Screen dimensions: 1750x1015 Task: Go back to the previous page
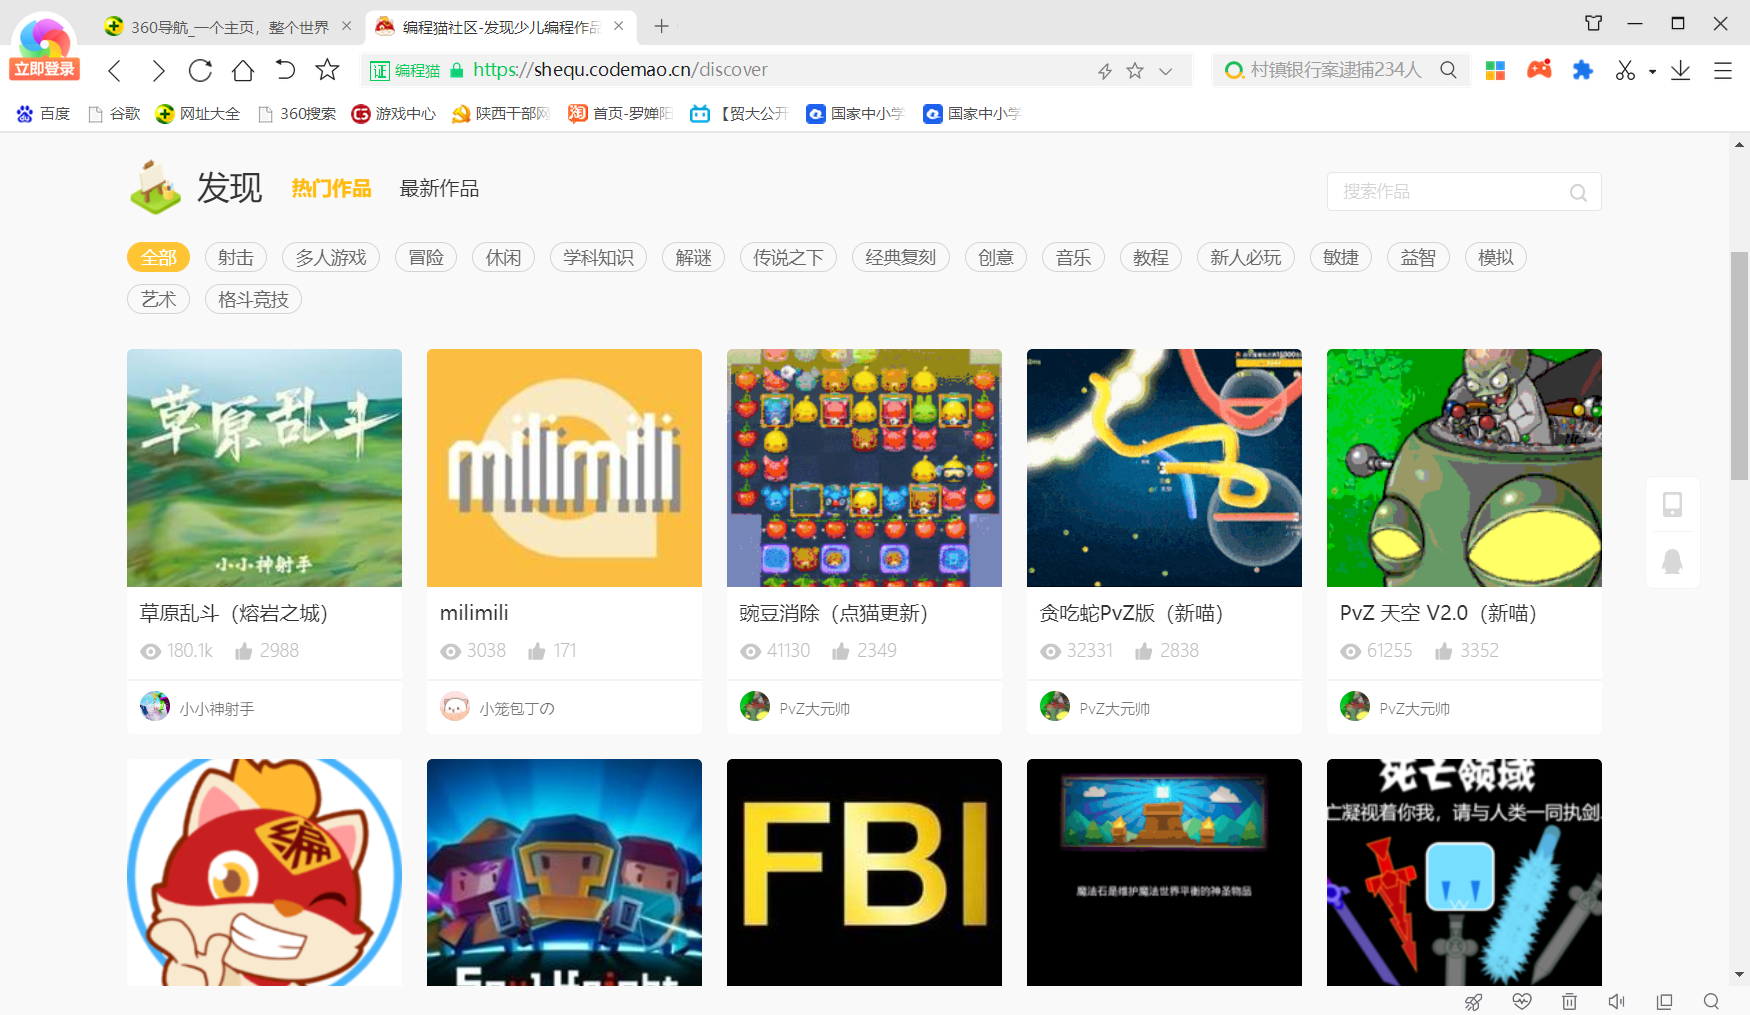coord(115,70)
